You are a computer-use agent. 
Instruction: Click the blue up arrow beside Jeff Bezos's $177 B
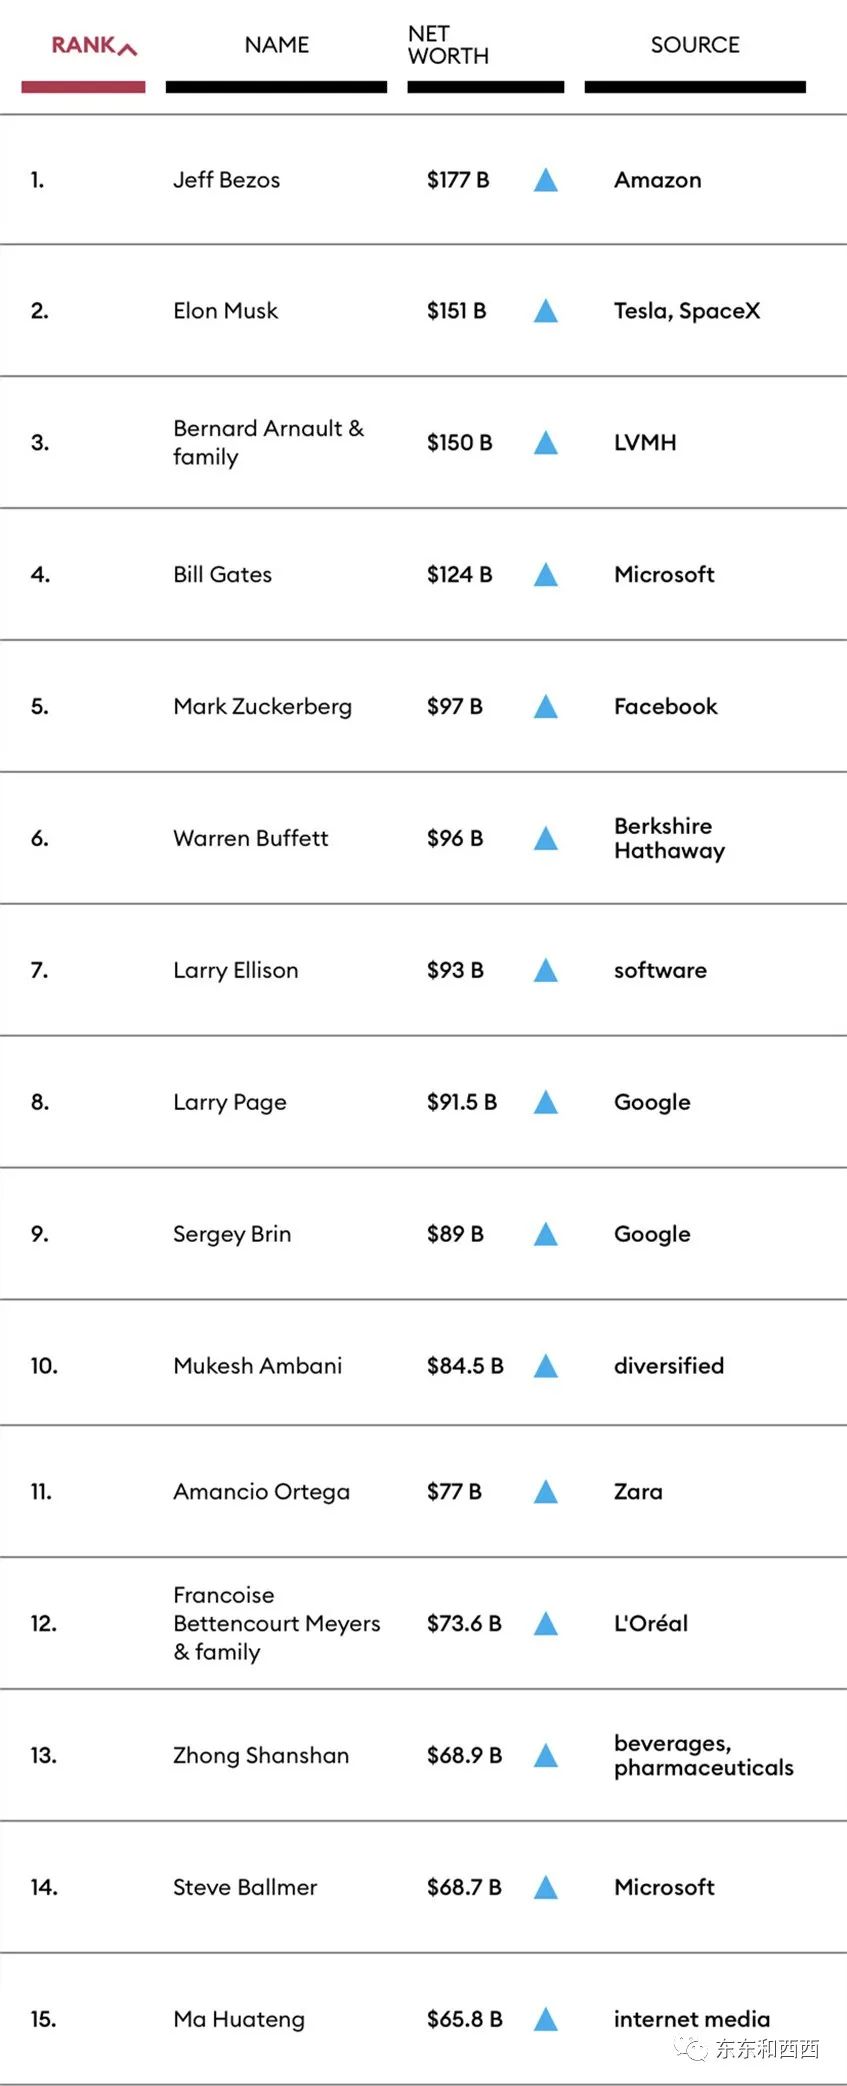click(545, 180)
